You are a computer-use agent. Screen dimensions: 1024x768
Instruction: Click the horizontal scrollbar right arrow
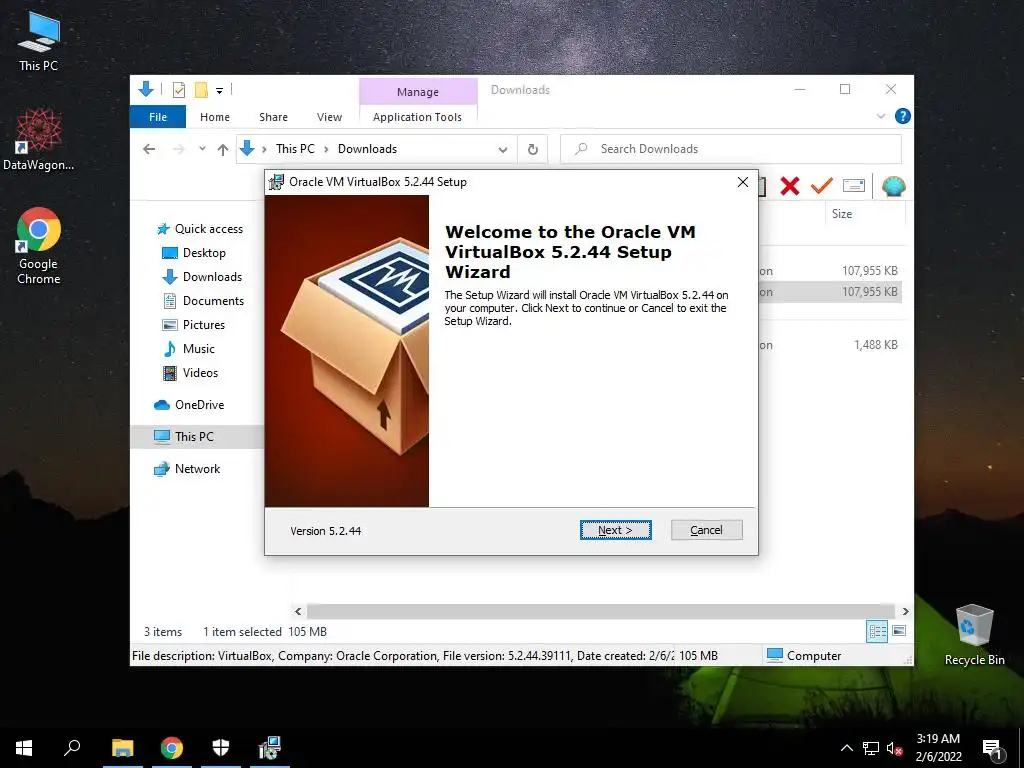(x=905, y=611)
